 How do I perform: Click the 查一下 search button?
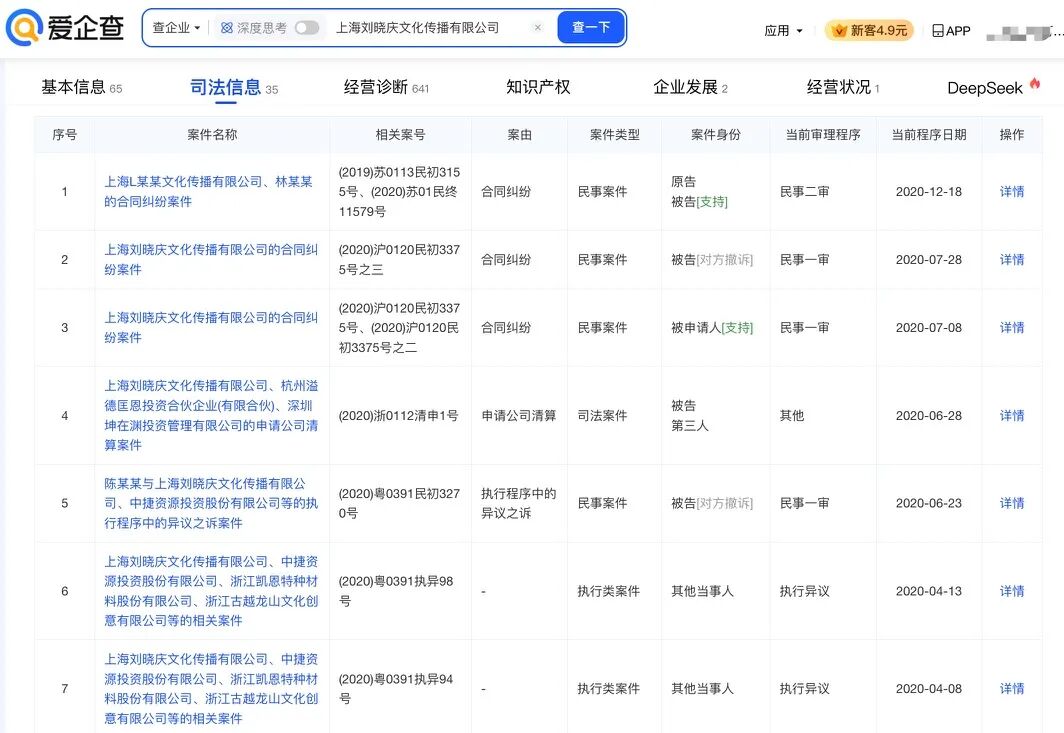pos(591,28)
